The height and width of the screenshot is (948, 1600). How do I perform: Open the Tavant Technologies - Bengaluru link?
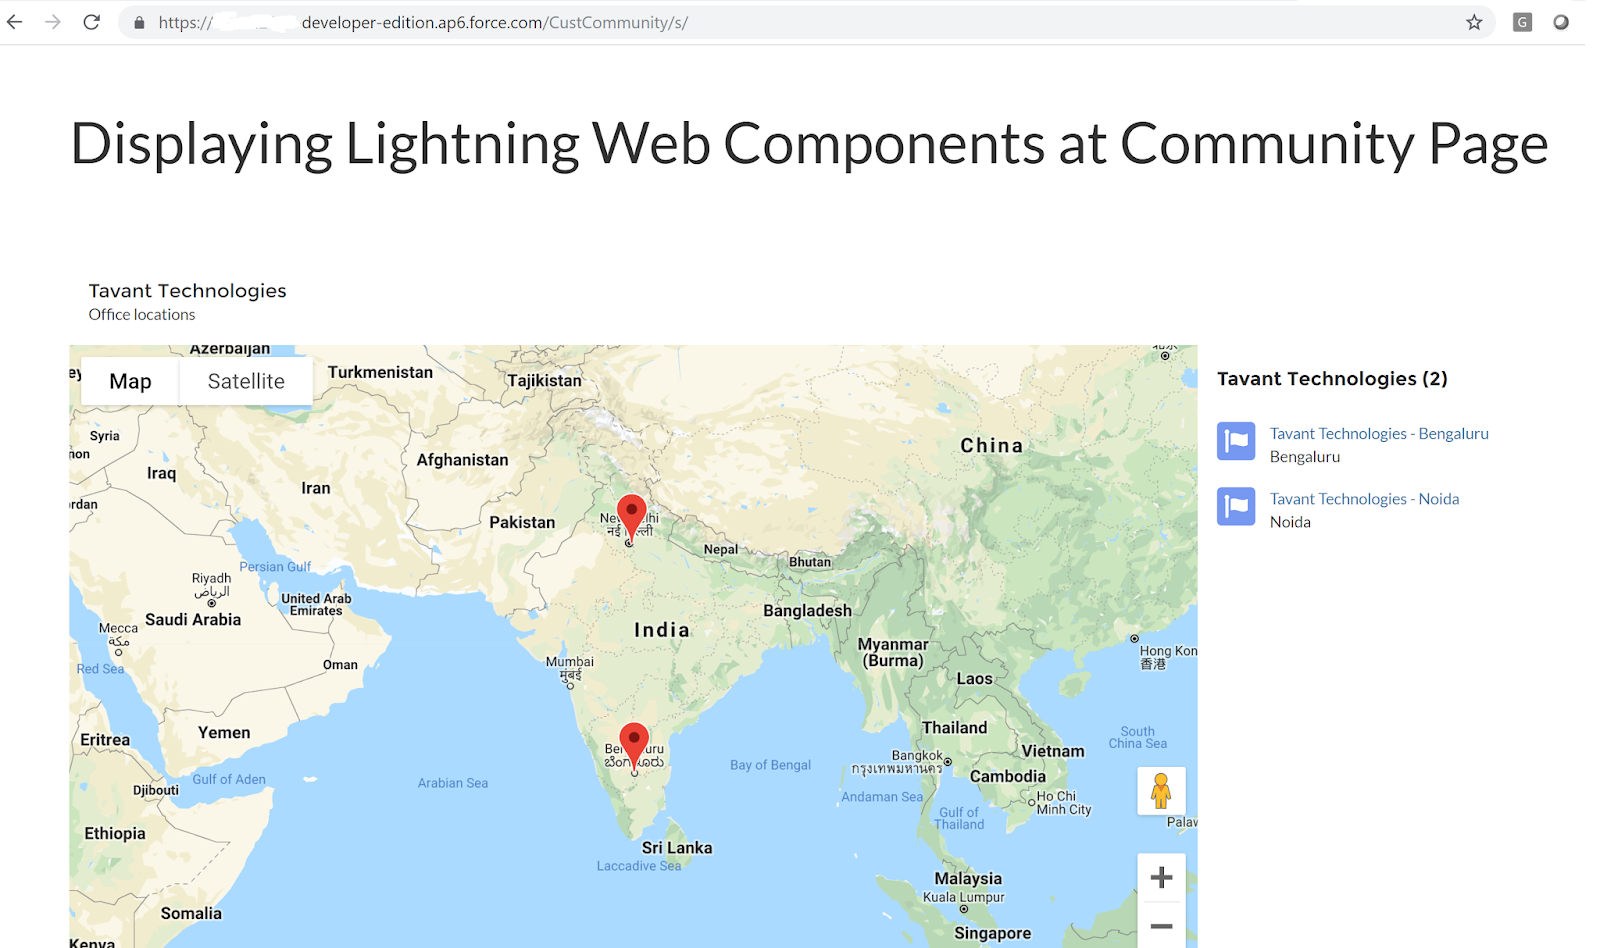click(x=1378, y=433)
